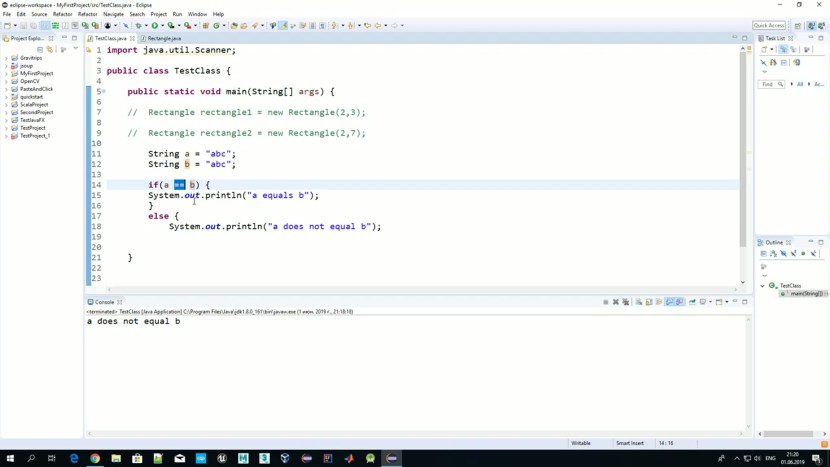The width and height of the screenshot is (830, 467).
Task: Click Clear Console icon
Action: tap(639, 302)
